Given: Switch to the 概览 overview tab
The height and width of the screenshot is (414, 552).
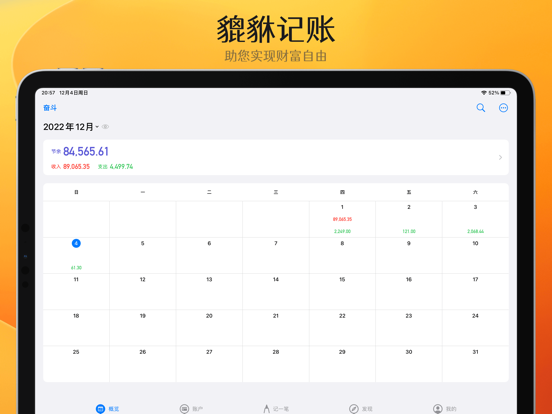Looking at the screenshot, I should [107, 409].
